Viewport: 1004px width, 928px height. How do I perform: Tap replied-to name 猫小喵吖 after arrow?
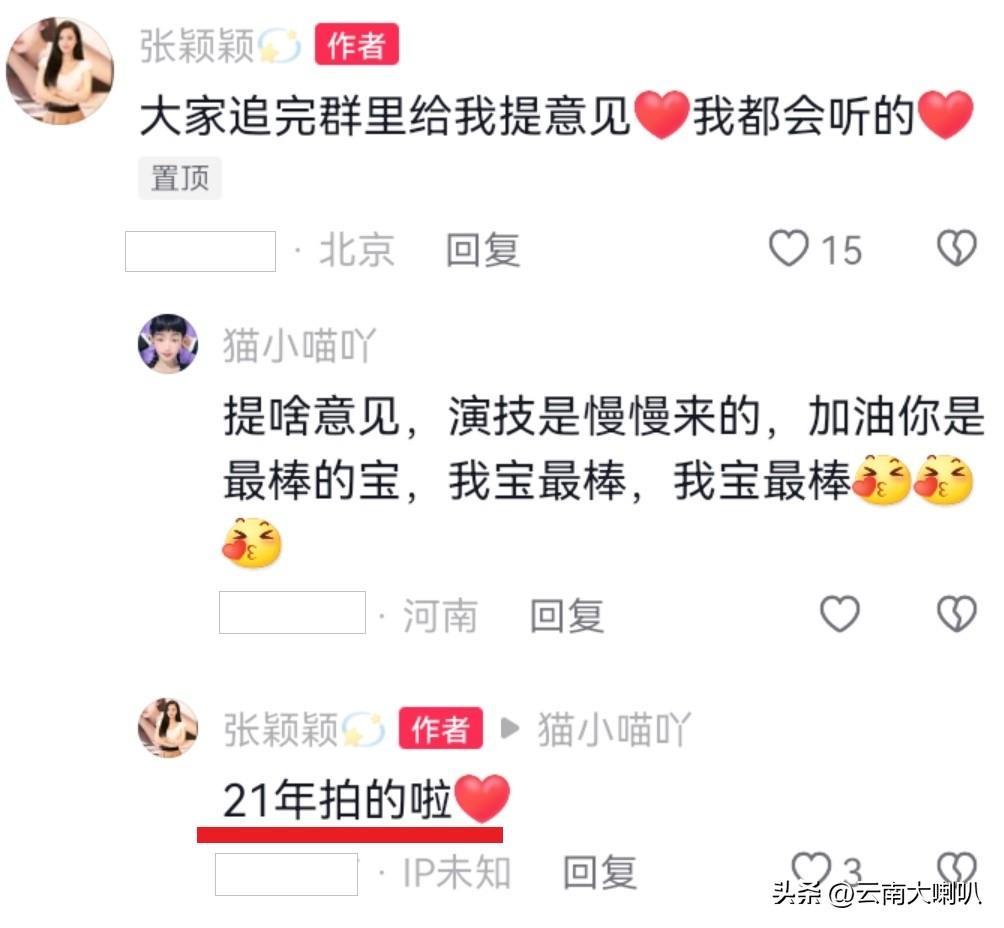(x=614, y=729)
